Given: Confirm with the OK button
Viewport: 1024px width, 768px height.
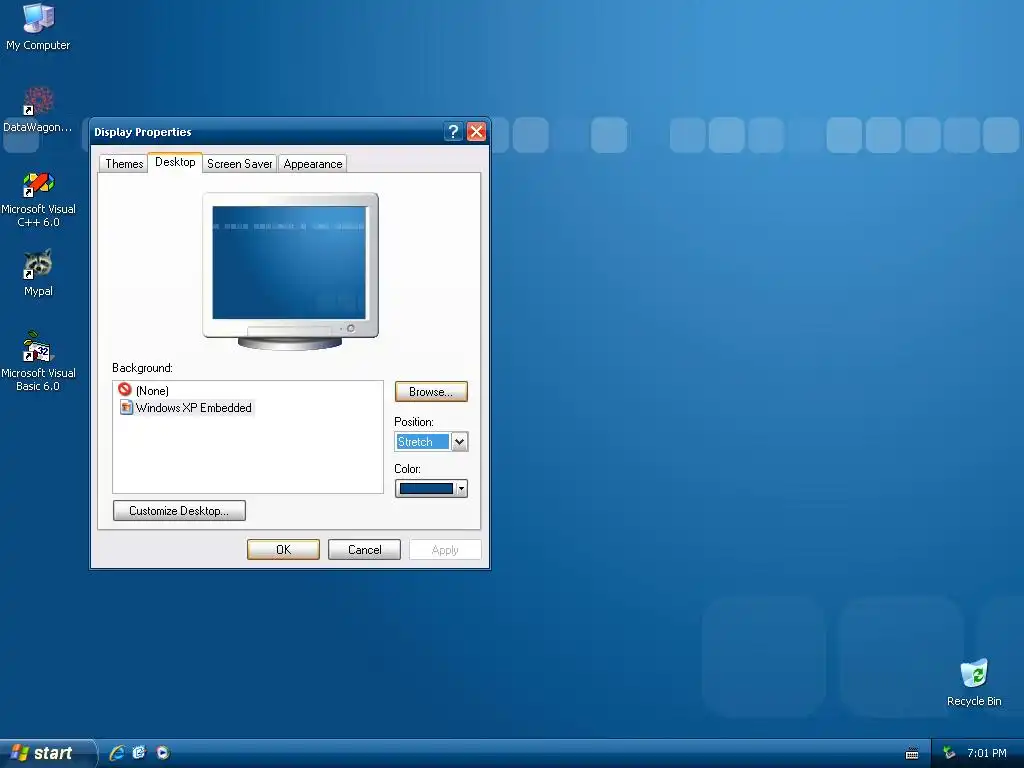Looking at the screenshot, I should point(283,549).
